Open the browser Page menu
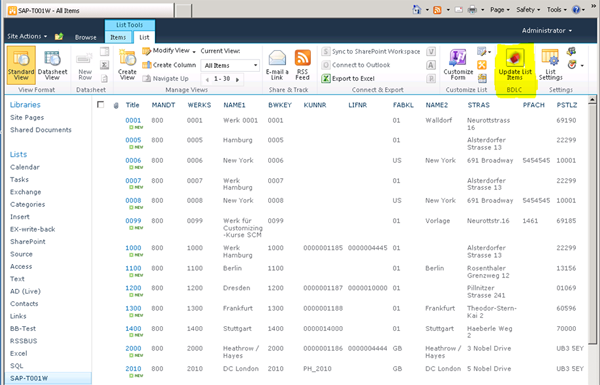This screenshot has height=385, width=600. pyautogui.click(x=500, y=10)
